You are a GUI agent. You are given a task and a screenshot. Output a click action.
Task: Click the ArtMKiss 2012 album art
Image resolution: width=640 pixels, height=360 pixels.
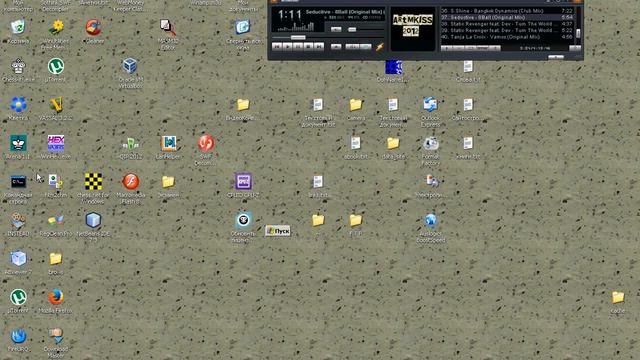[x=413, y=29]
